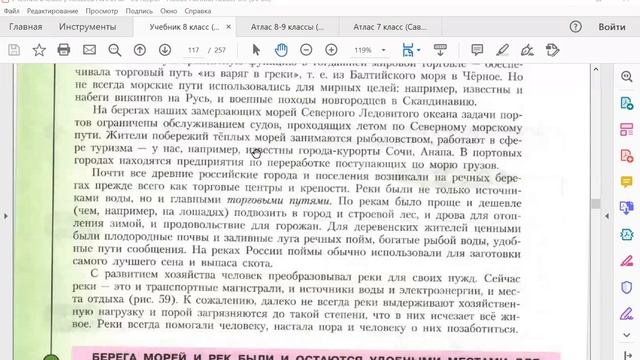Image resolution: width=640 pixels, height=360 pixels.
Task: Open the Окно menu
Action: click(168, 11)
